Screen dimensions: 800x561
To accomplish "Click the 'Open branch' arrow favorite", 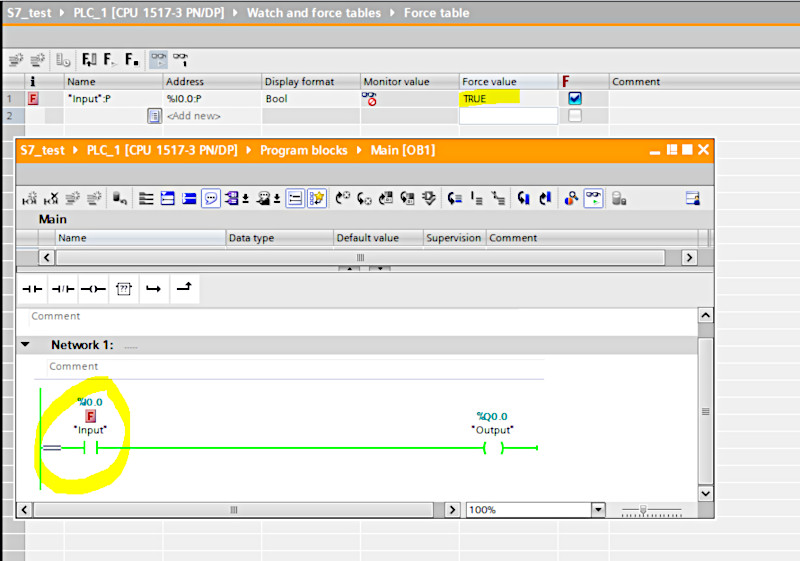I will (x=154, y=289).
